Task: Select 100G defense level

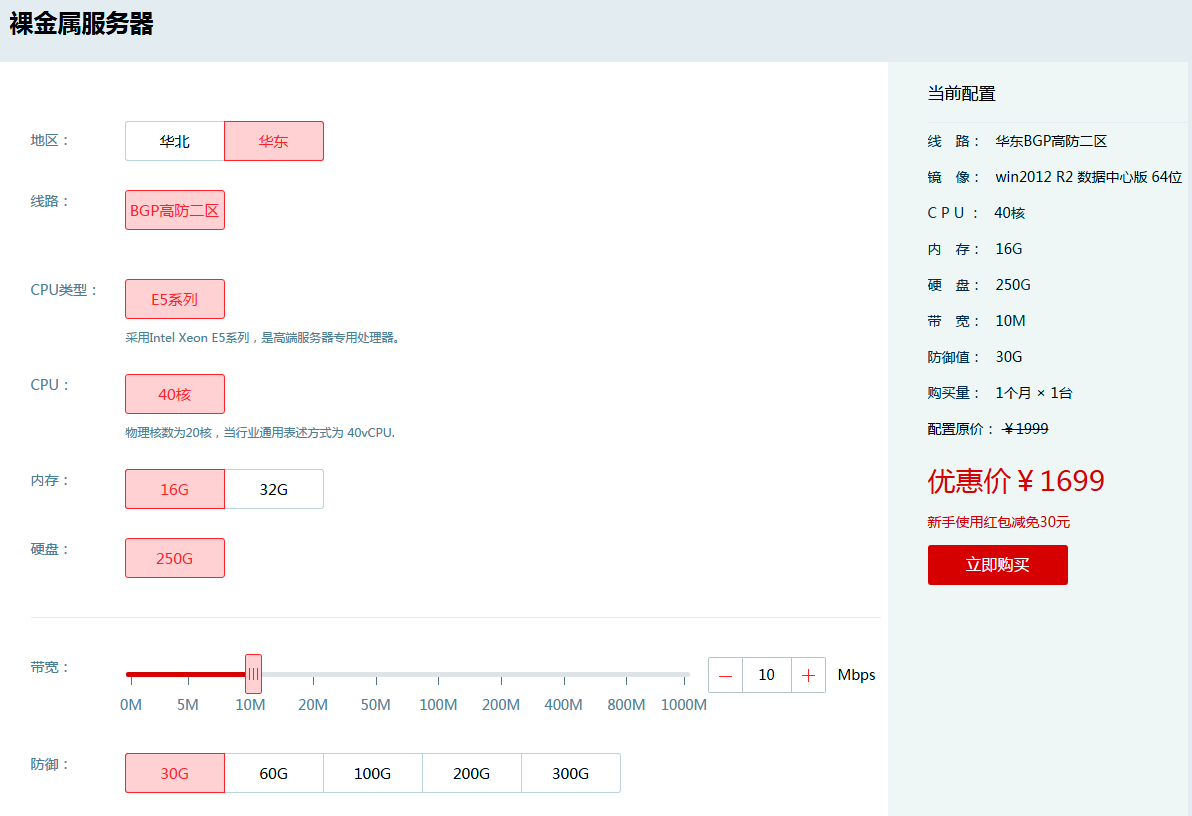Action: pos(373,773)
